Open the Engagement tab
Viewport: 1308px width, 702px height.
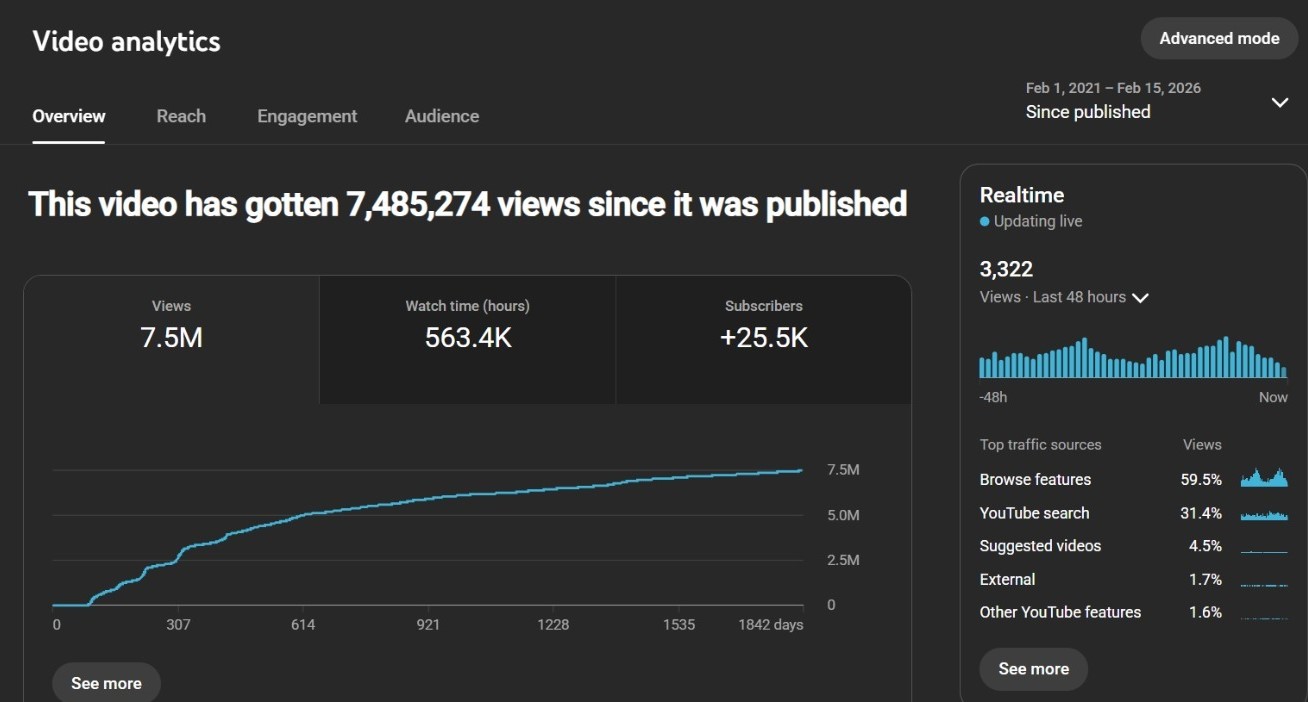[307, 116]
